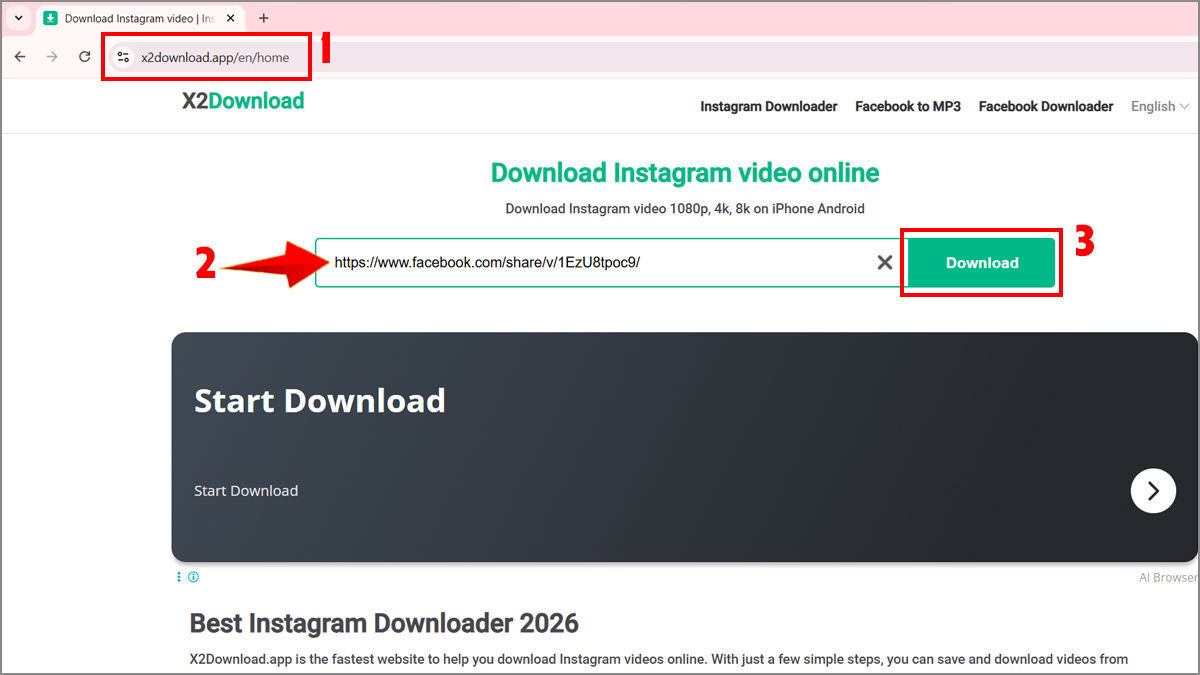The width and height of the screenshot is (1200, 675).
Task: Select the pasted Facebook URL input field
Action: coord(600,262)
